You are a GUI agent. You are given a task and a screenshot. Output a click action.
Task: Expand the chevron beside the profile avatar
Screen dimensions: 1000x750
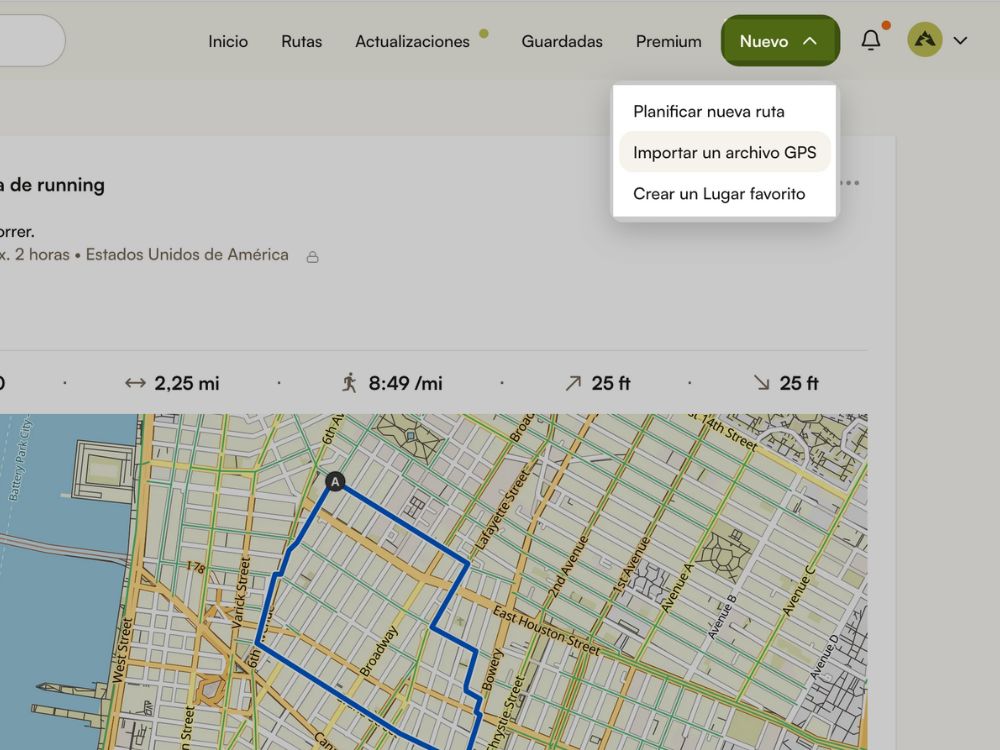[960, 41]
